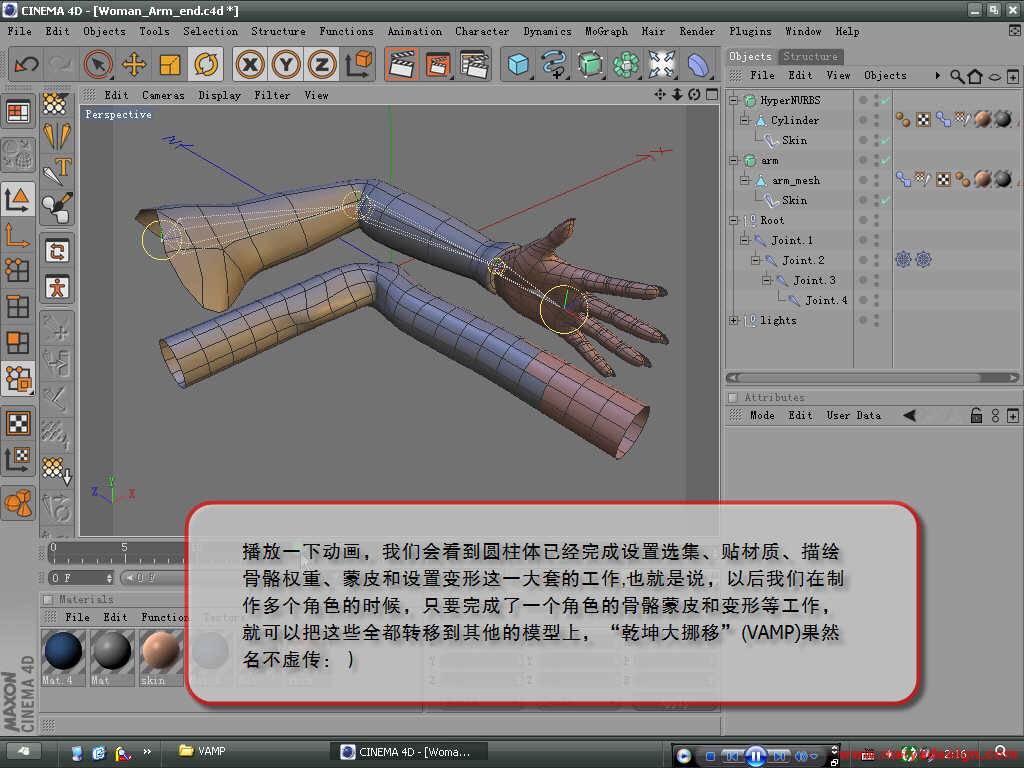Click the frame 0 F field
The height and width of the screenshot is (768, 1024).
(x=81, y=578)
